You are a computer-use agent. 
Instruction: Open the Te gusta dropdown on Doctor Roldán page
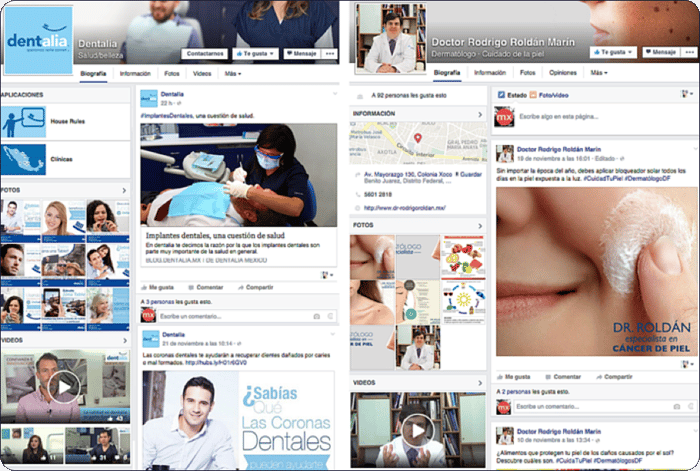[613, 52]
